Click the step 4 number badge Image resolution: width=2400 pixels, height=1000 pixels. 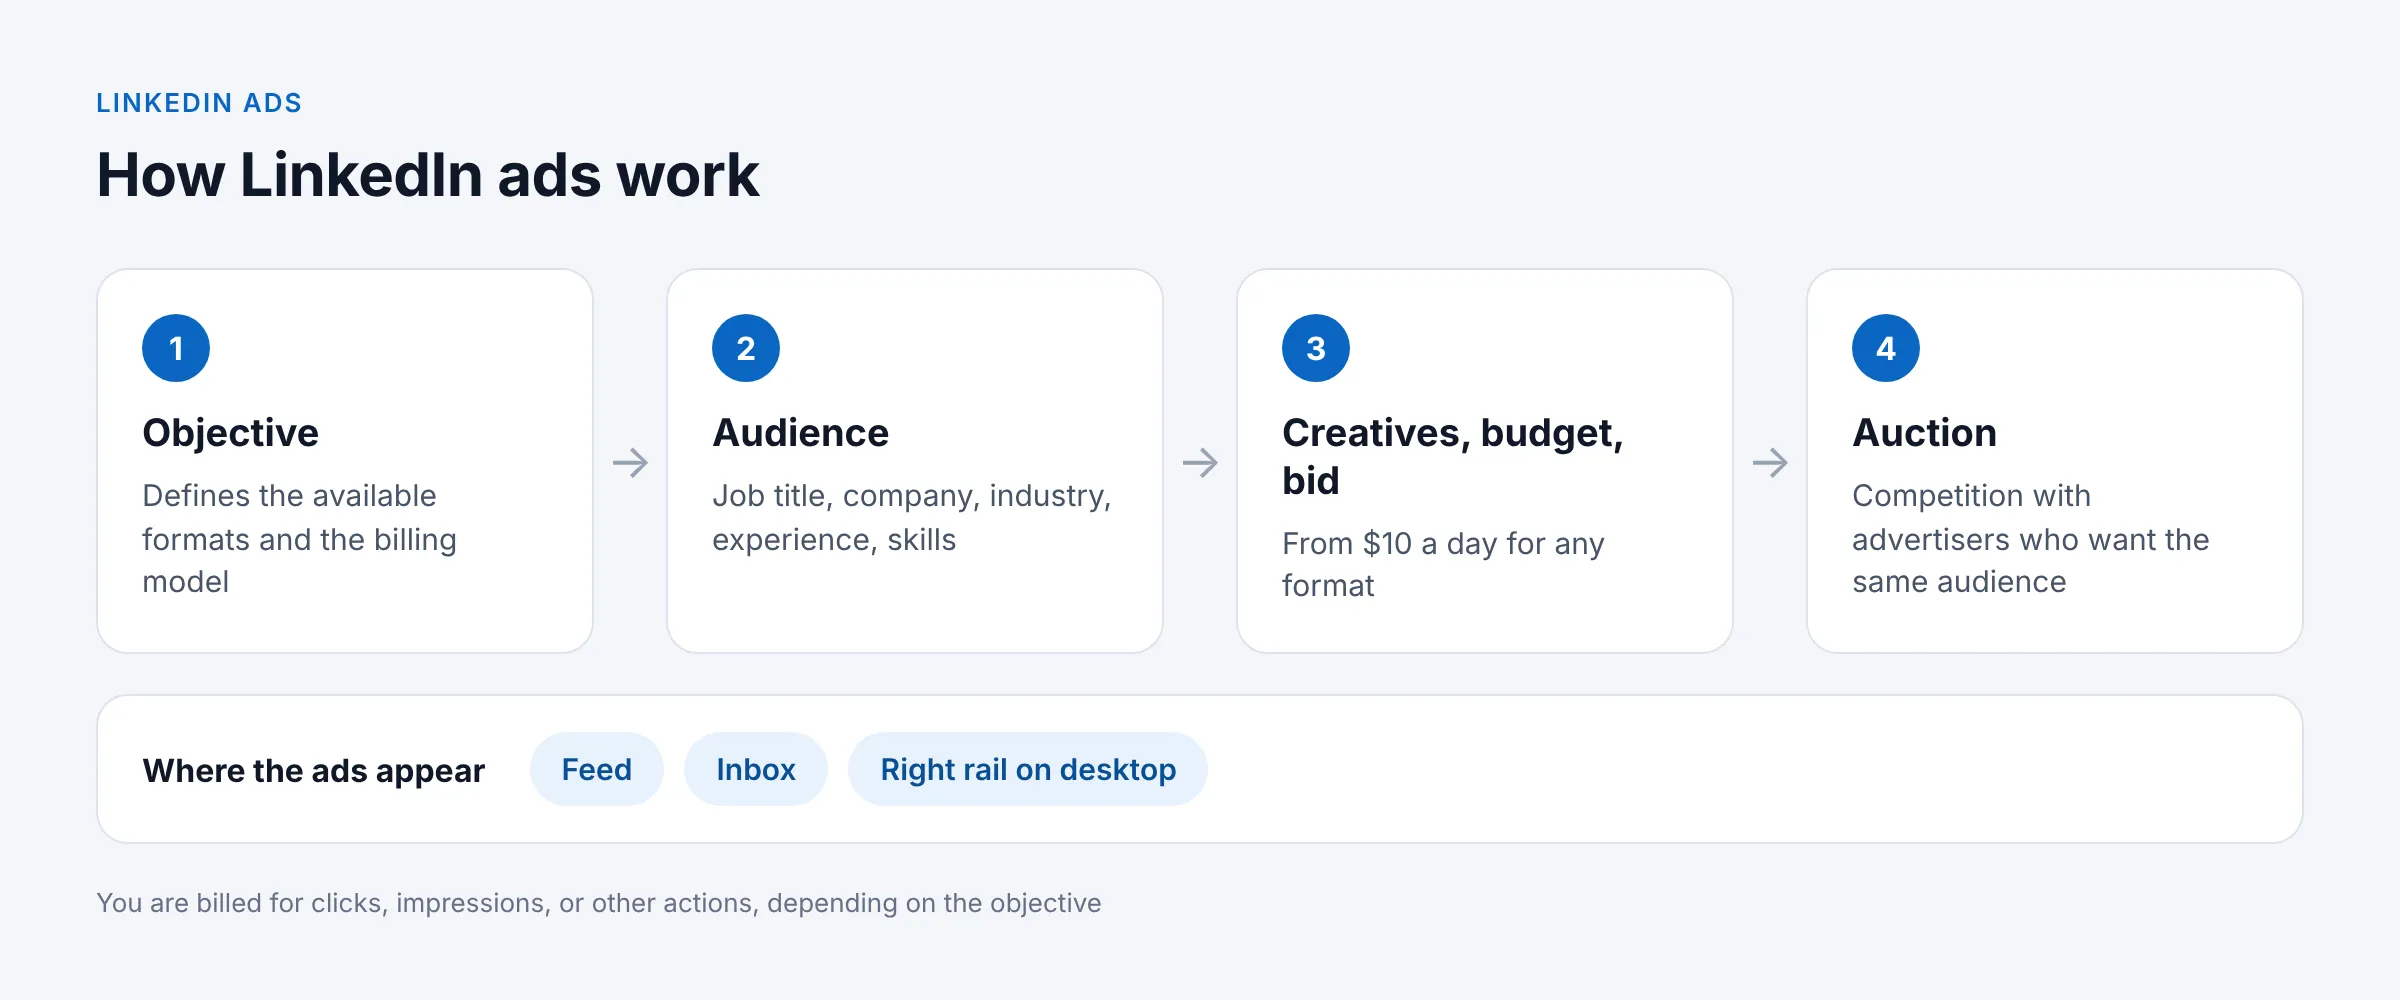[x=1886, y=348]
